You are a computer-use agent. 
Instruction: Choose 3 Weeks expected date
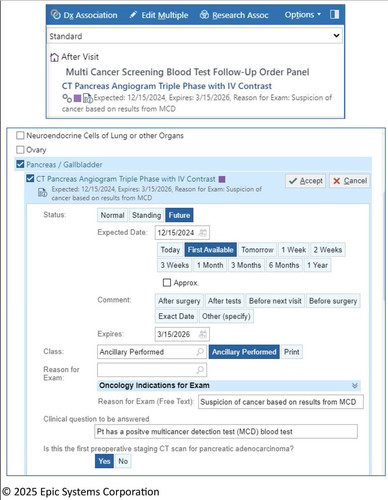pos(174,265)
